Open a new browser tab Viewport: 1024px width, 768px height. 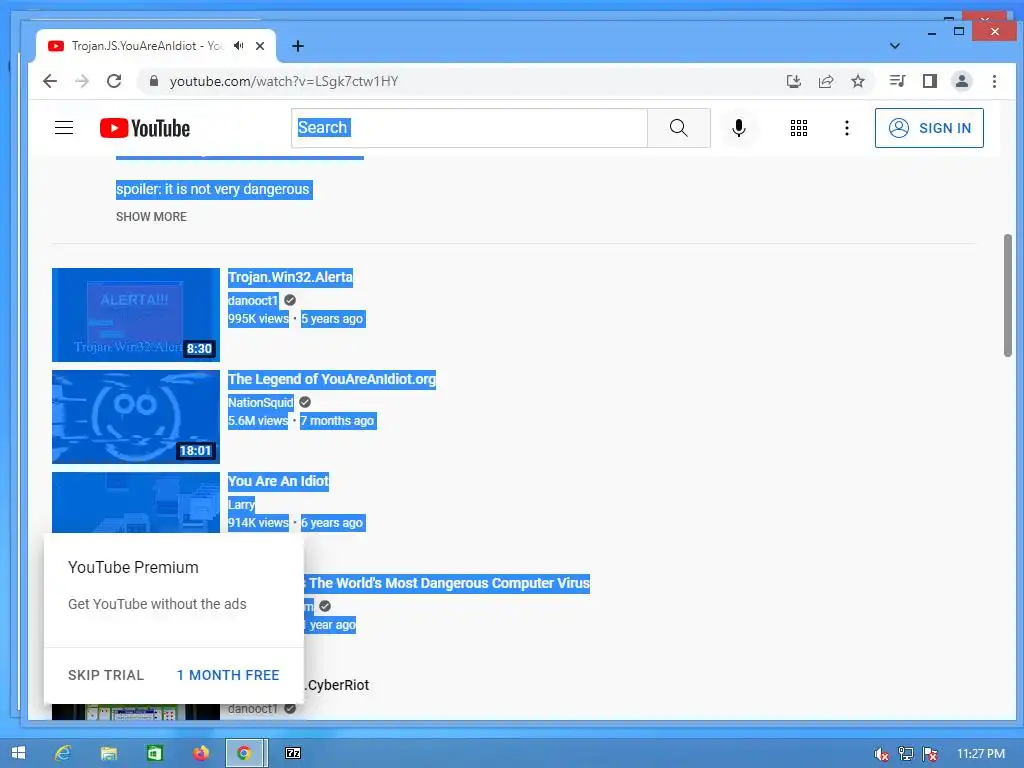point(298,46)
